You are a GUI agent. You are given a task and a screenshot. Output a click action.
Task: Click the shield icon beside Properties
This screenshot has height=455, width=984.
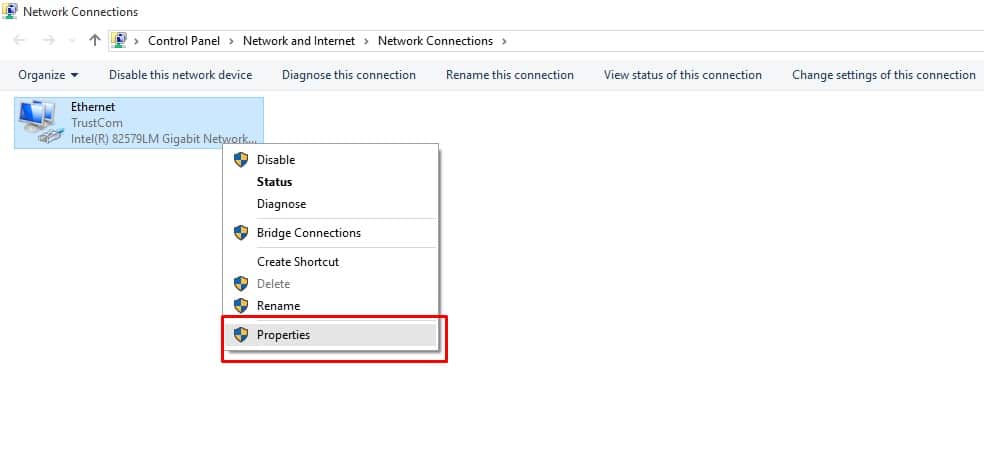pyautogui.click(x=240, y=335)
